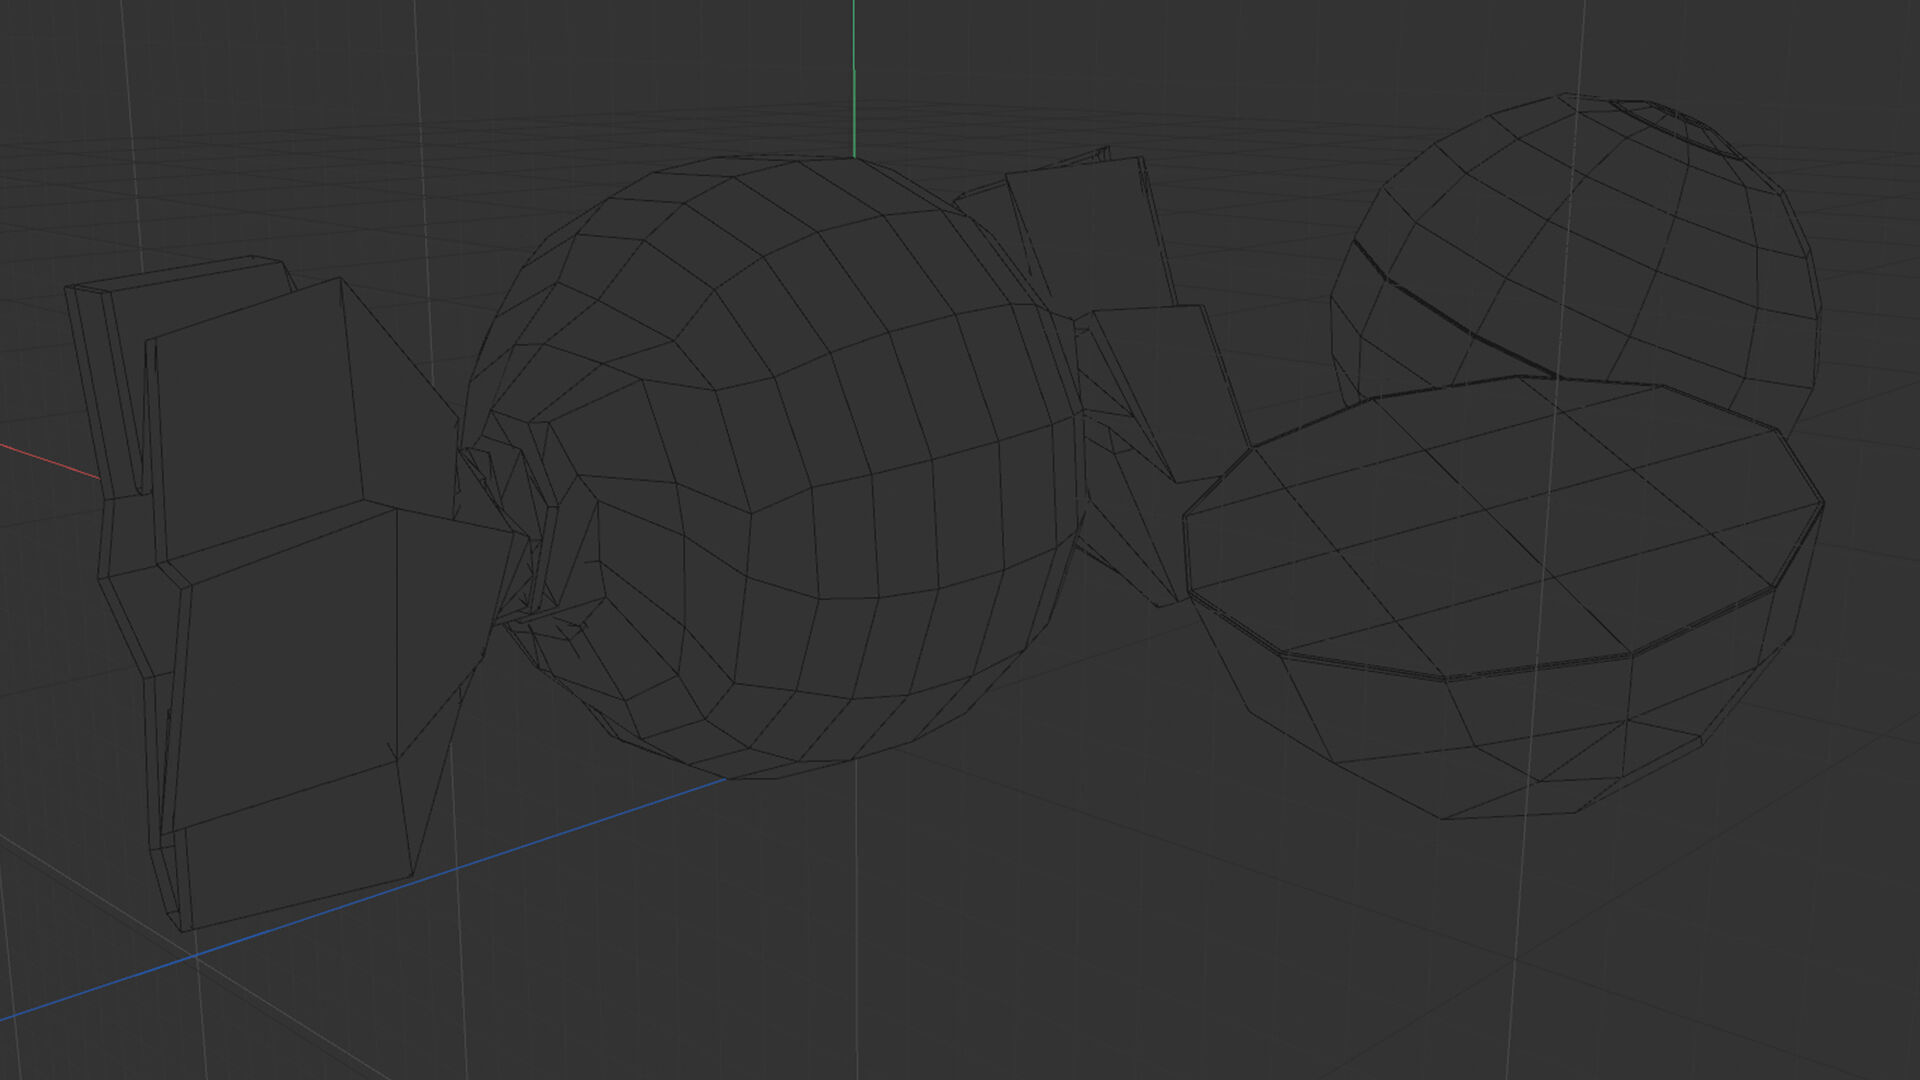Click the red axis line at left edge

[x=50, y=461]
